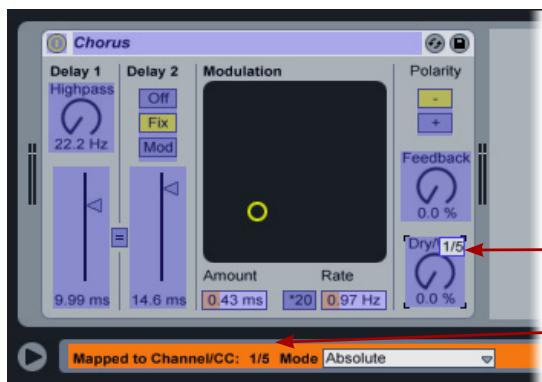Viewport: 542px width, 382px height.
Task: Open the Mode Absolute dropdown
Action: 409,358
